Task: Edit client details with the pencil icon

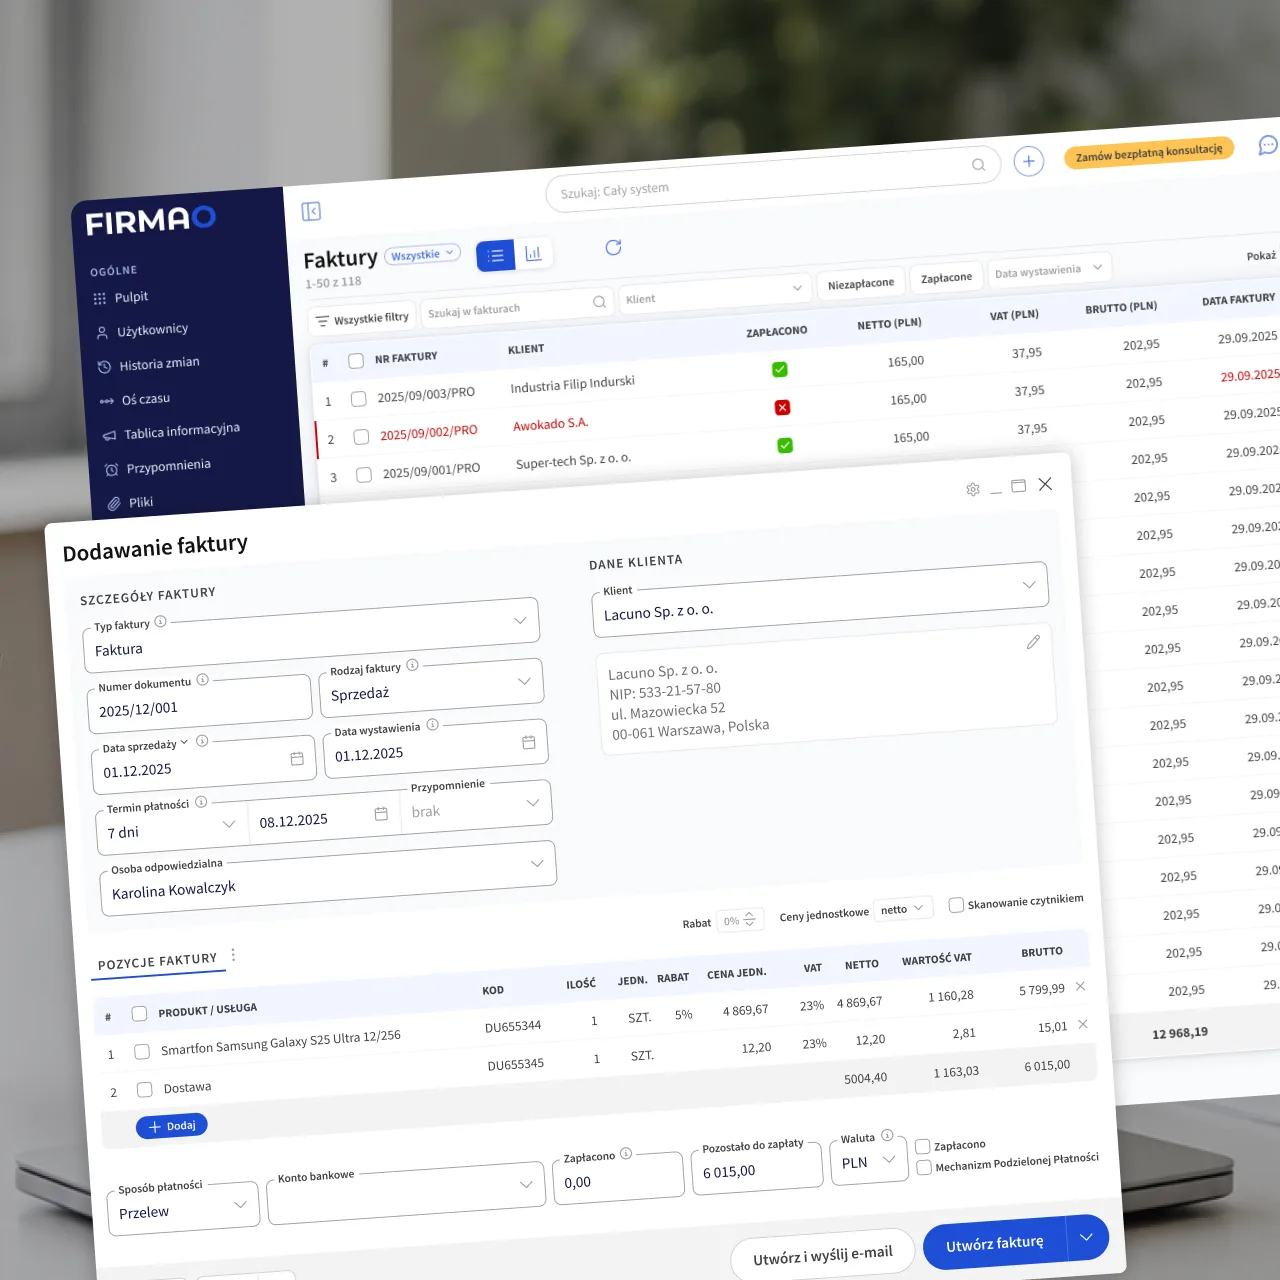Action: coord(1033,642)
